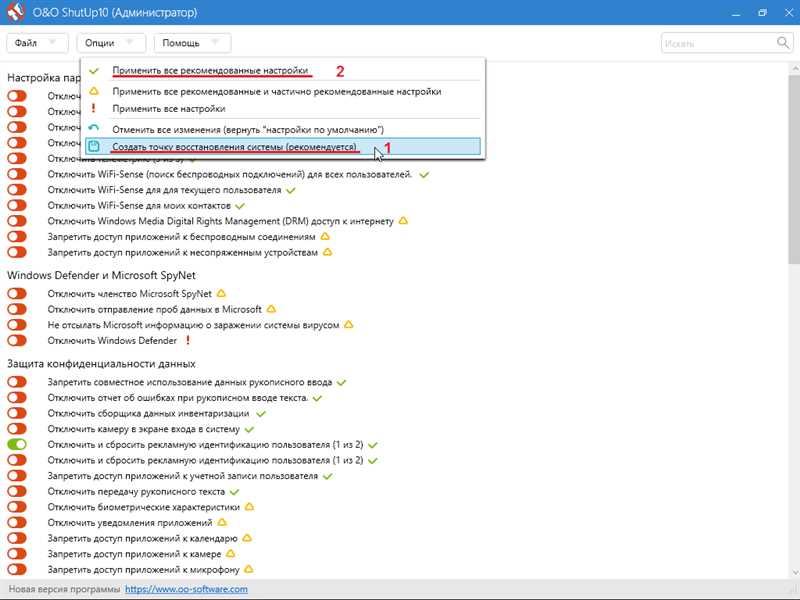Open the Опции dropdown menu
The height and width of the screenshot is (600, 800).
(111, 43)
